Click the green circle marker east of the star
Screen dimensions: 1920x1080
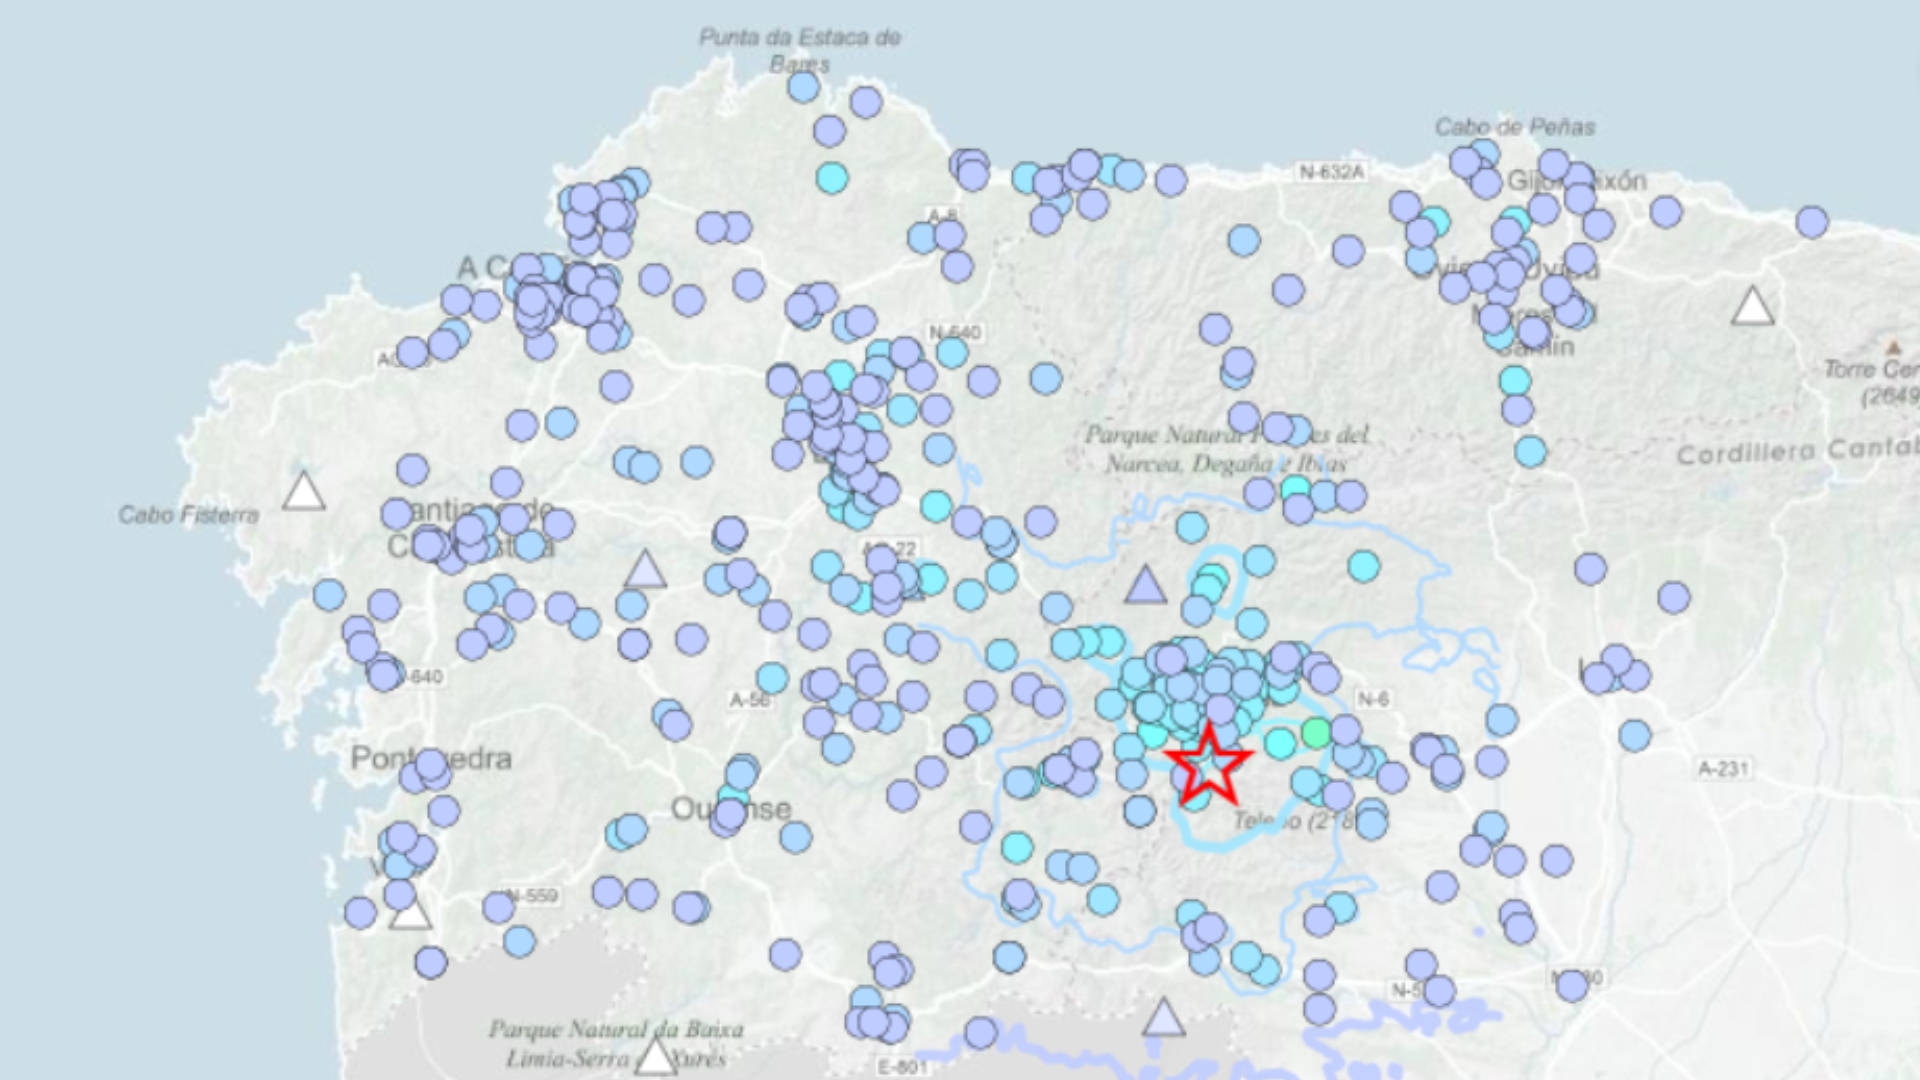[x=1316, y=734]
